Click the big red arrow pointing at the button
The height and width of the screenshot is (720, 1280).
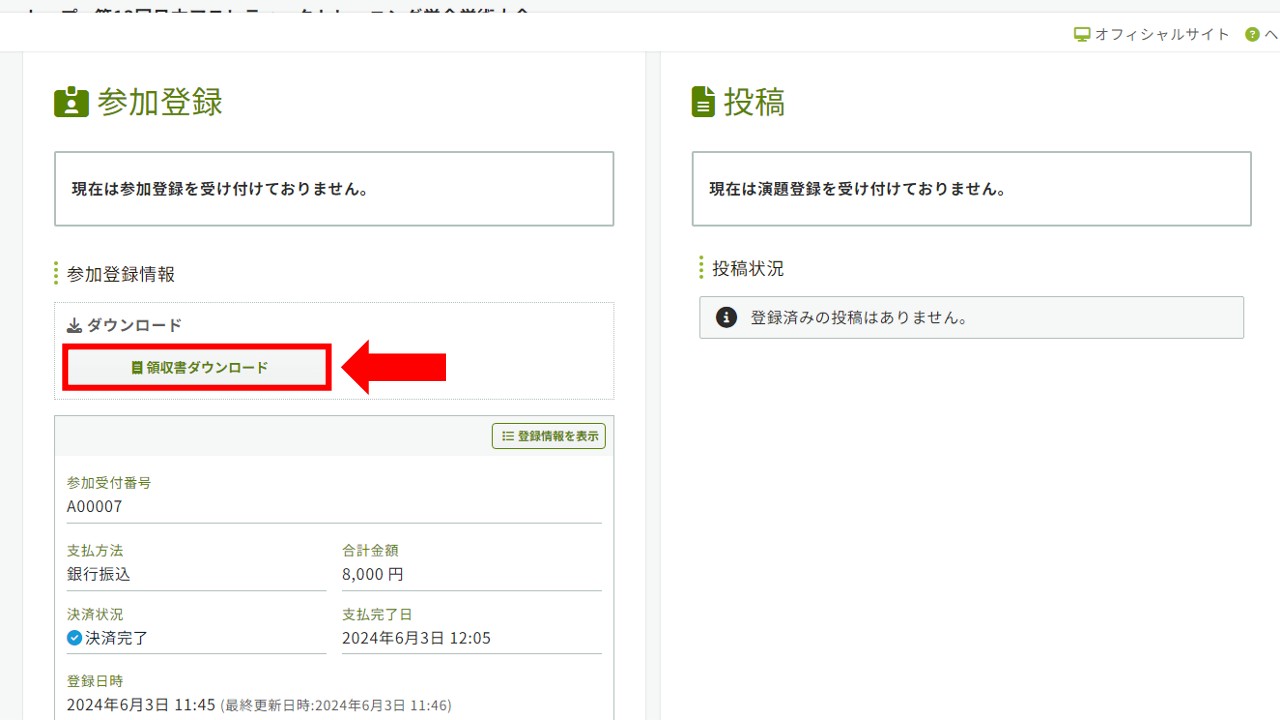tap(394, 367)
